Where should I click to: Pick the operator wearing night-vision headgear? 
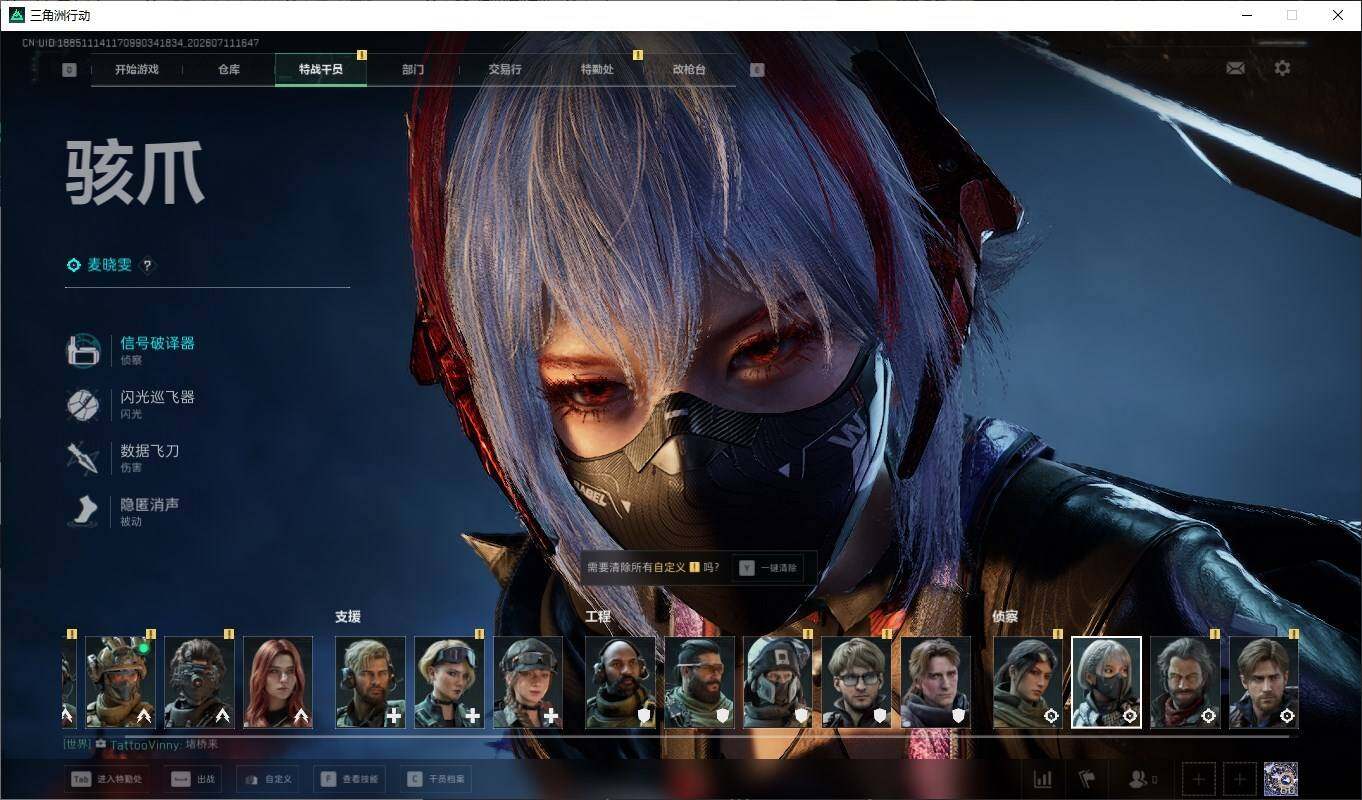pos(199,682)
